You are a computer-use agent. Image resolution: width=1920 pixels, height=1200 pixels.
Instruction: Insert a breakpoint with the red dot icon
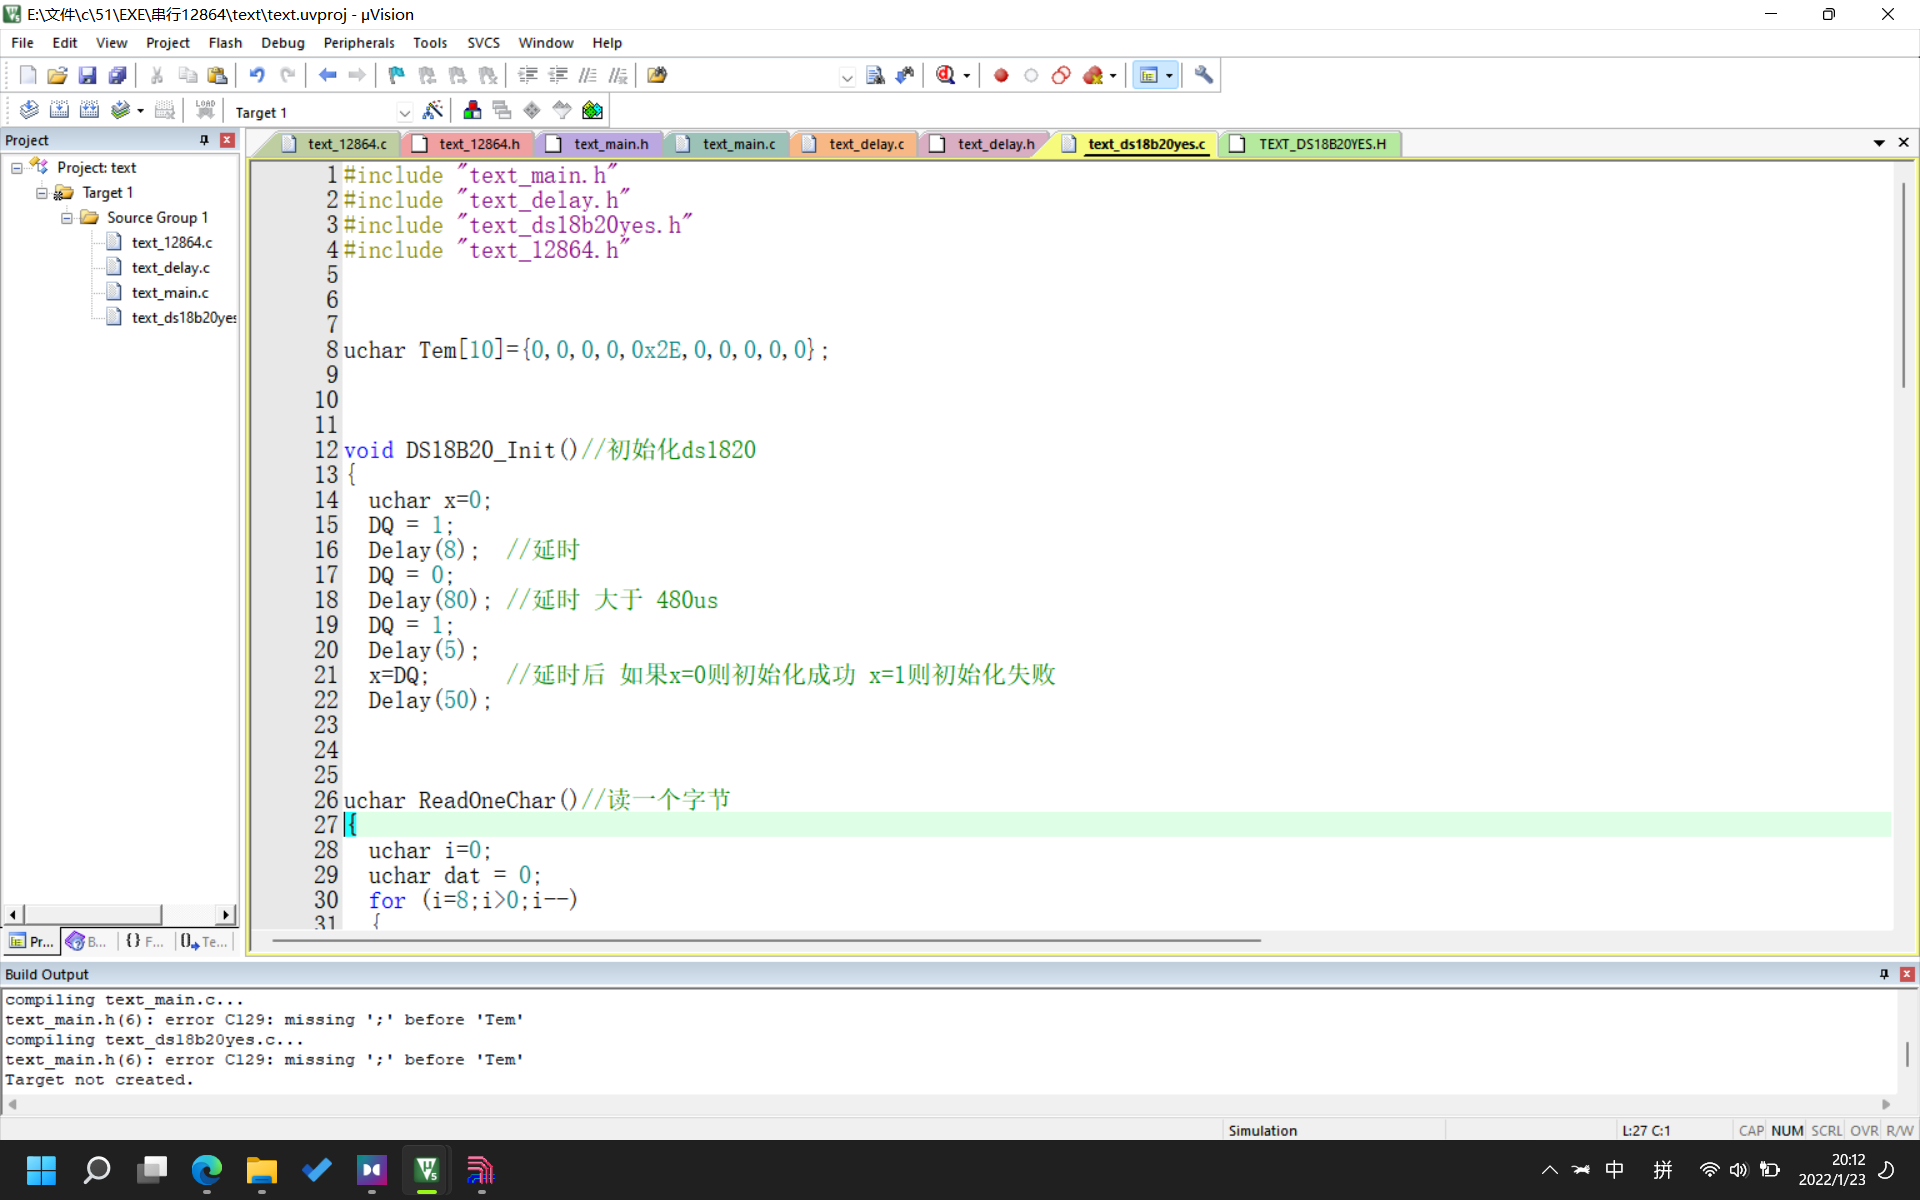[1001, 75]
